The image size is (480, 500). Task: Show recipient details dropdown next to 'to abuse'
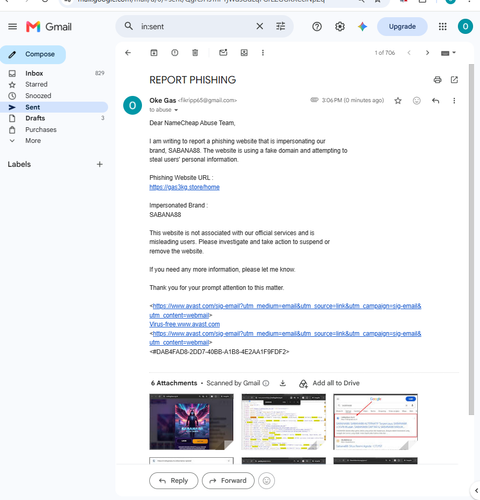(176, 110)
